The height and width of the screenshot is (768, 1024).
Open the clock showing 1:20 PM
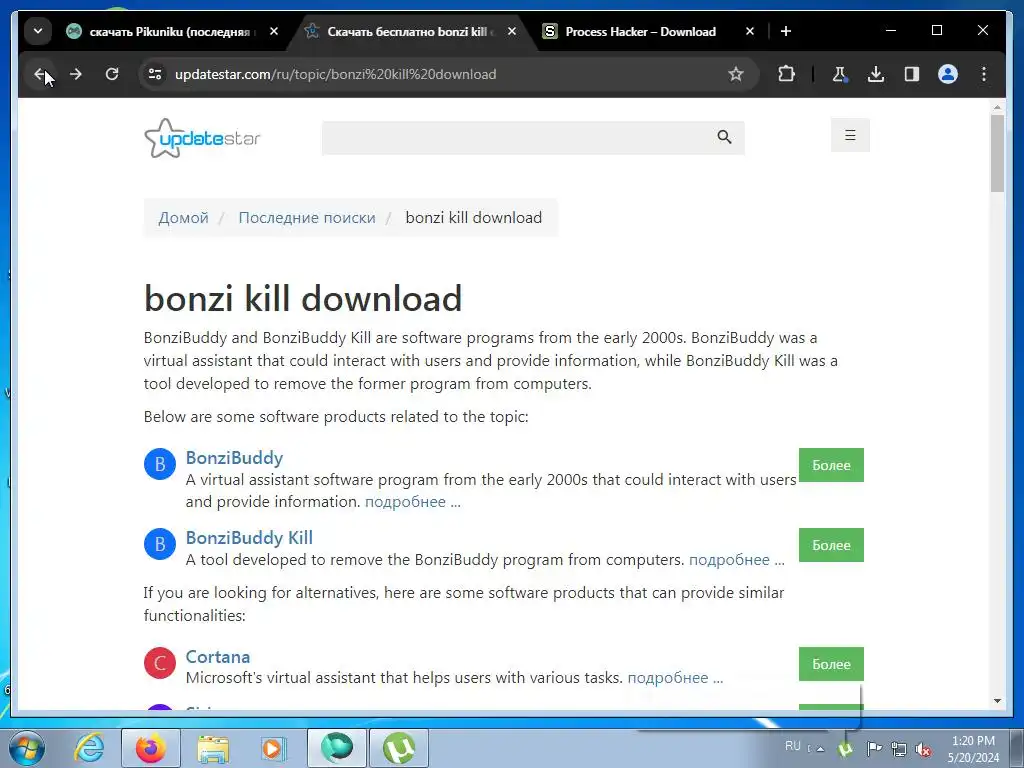[x=973, y=748]
